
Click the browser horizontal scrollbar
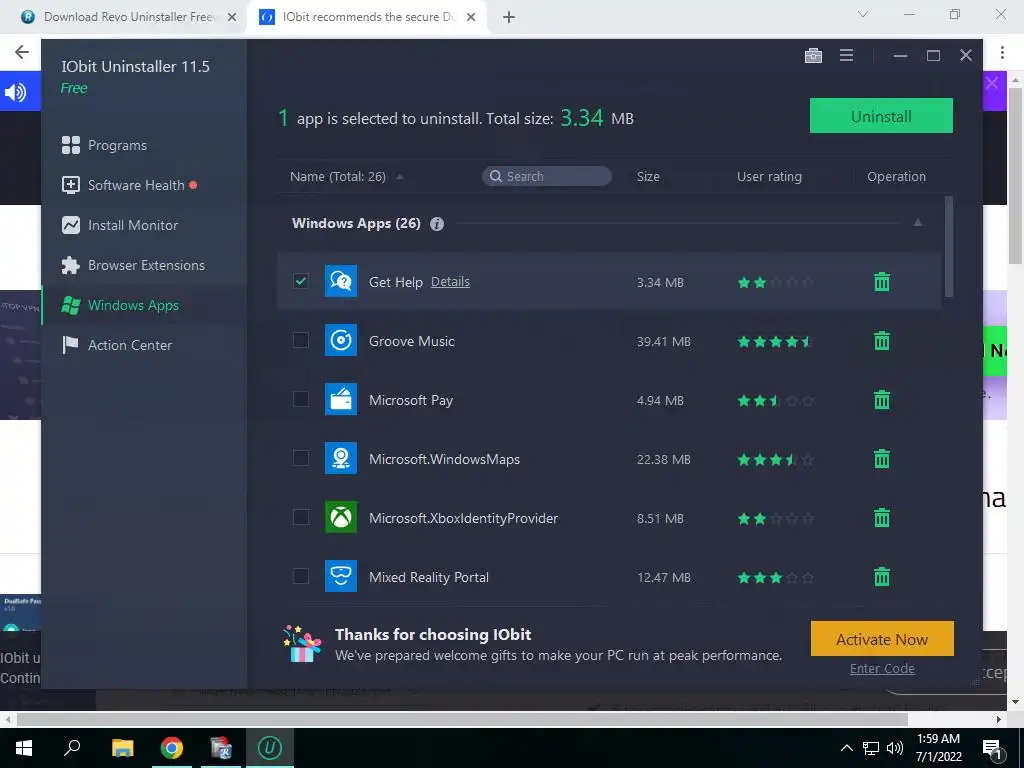pyautogui.click(x=462, y=719)
